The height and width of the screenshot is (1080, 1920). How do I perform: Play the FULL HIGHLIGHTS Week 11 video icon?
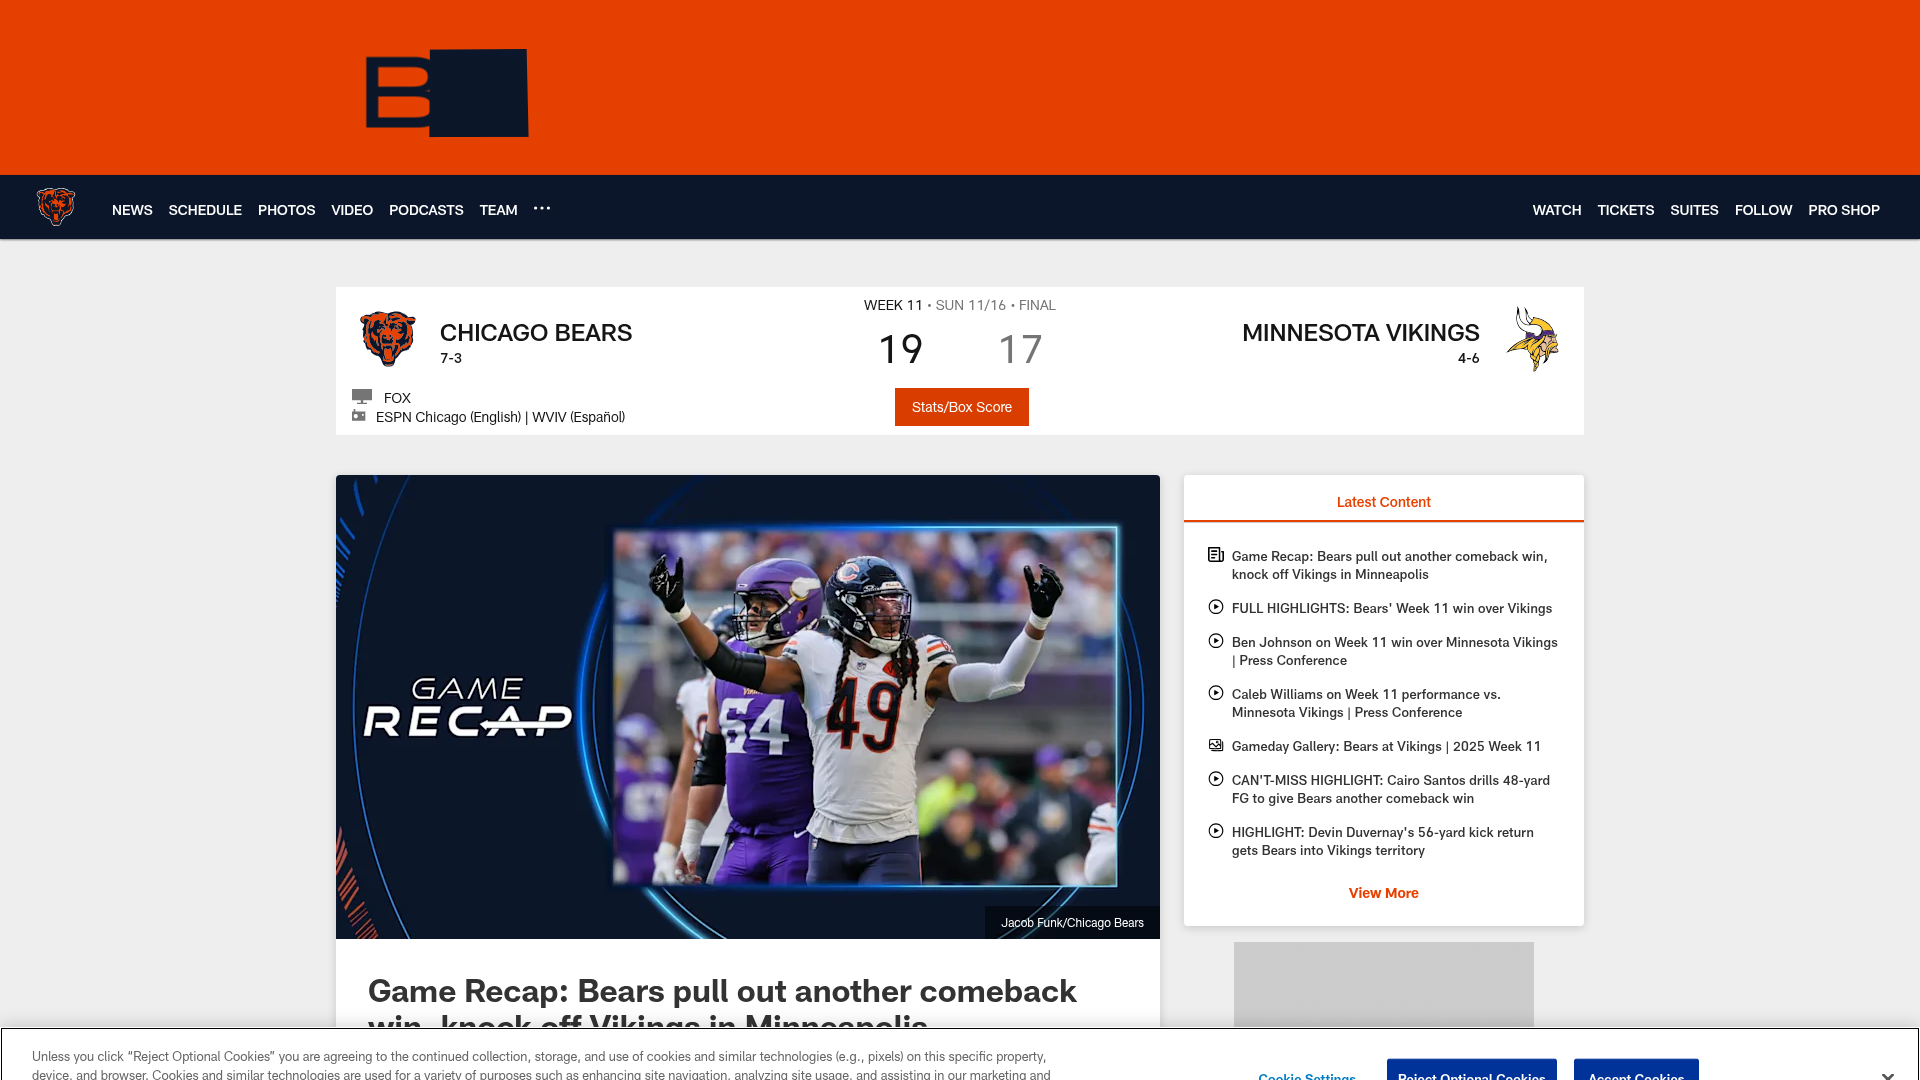point(1215,607)
